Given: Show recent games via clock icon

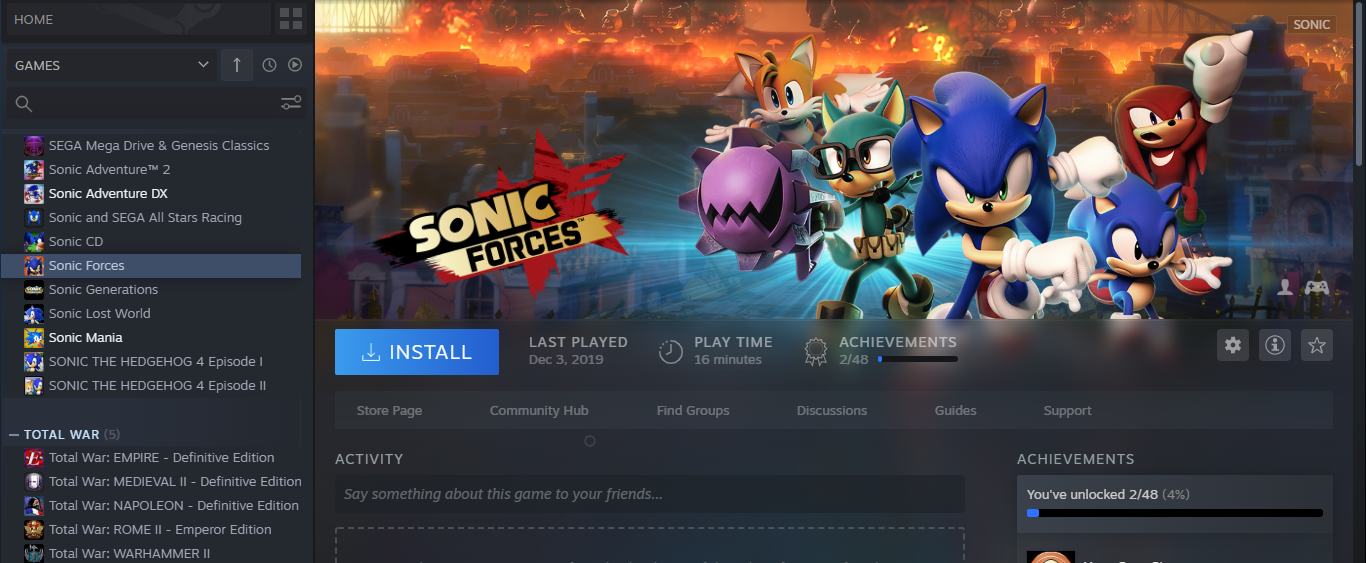Looking at the screenshot, I should pyautogui.click(x=269, y=65).
